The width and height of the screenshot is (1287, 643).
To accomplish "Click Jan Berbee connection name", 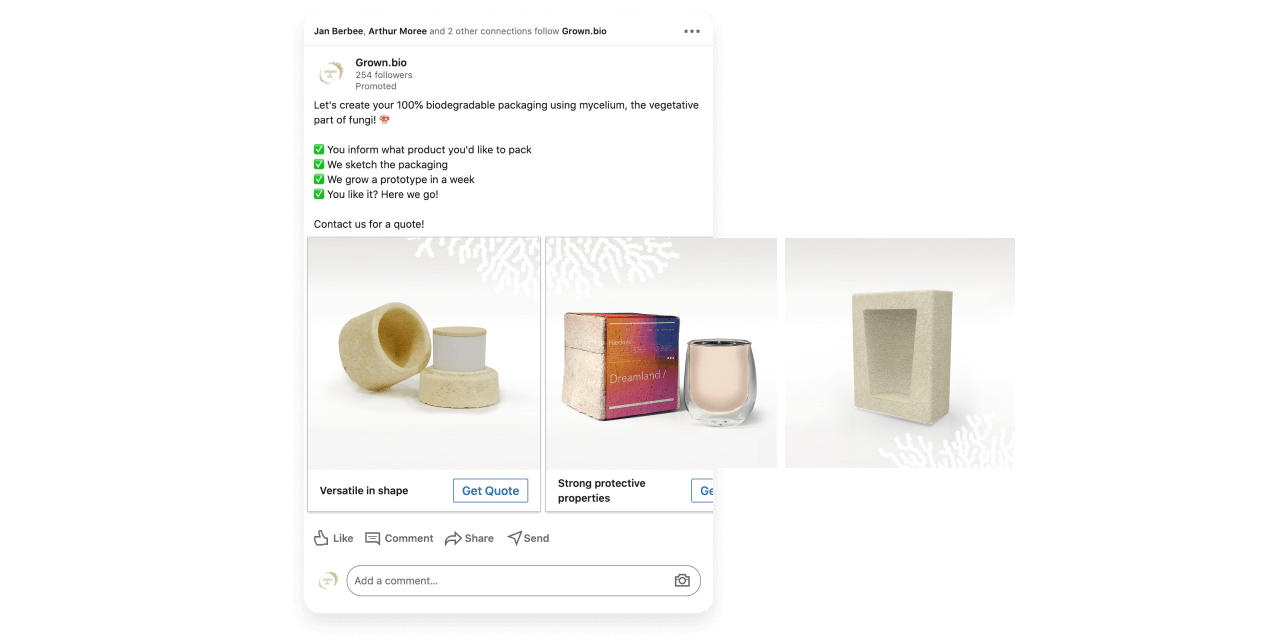I will point(337,31).
